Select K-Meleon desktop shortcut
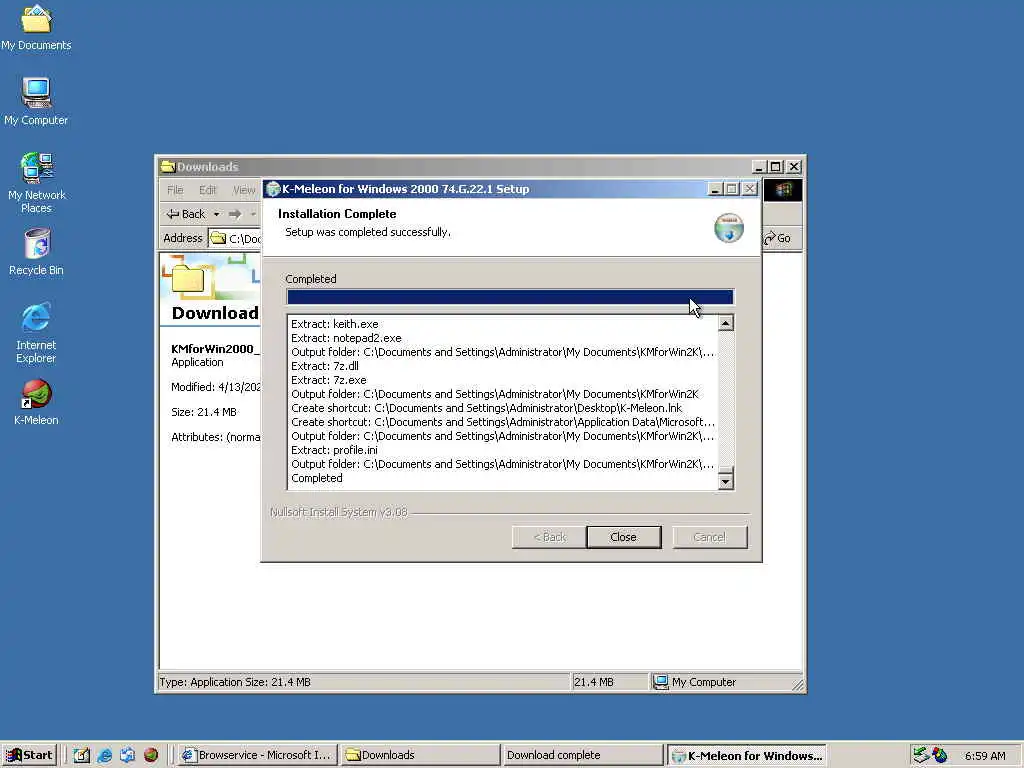This screenshot has width=1024, height=768. point(36,402)
